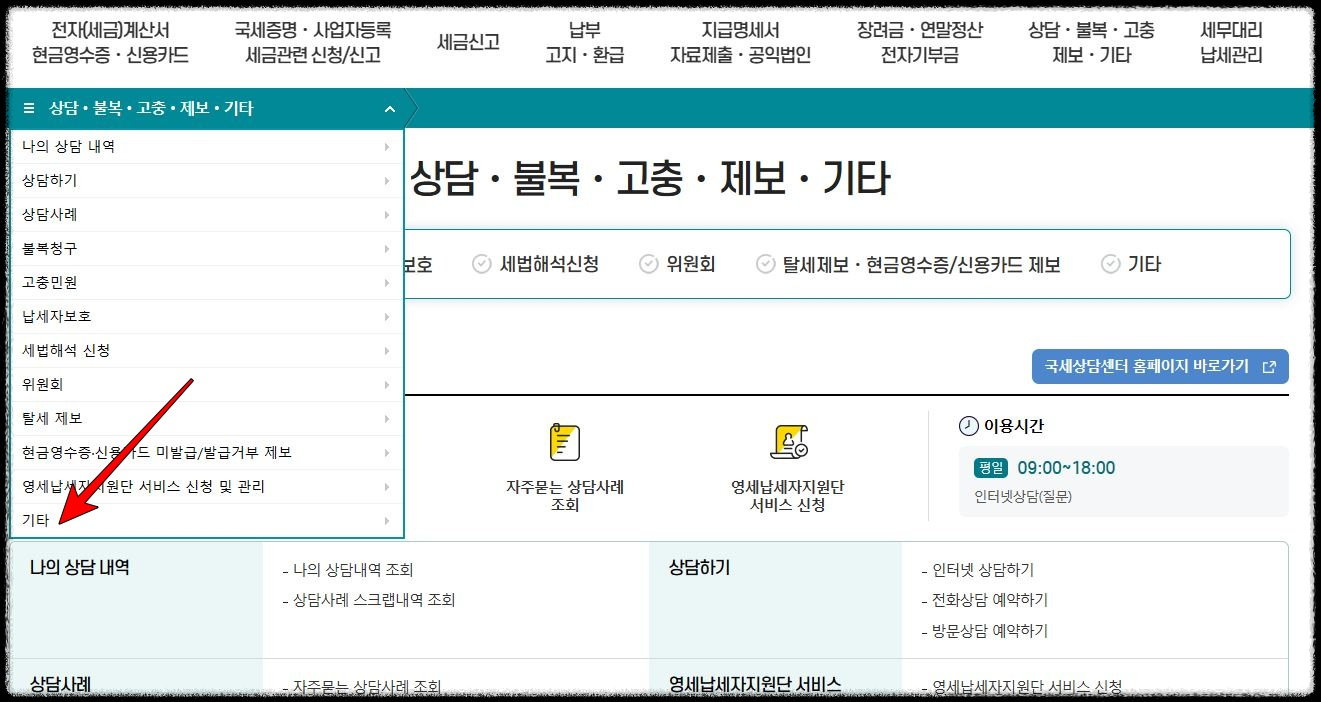
Task: Click the external link icon on 국세상담센터 button
Action: coord(1268,366)
